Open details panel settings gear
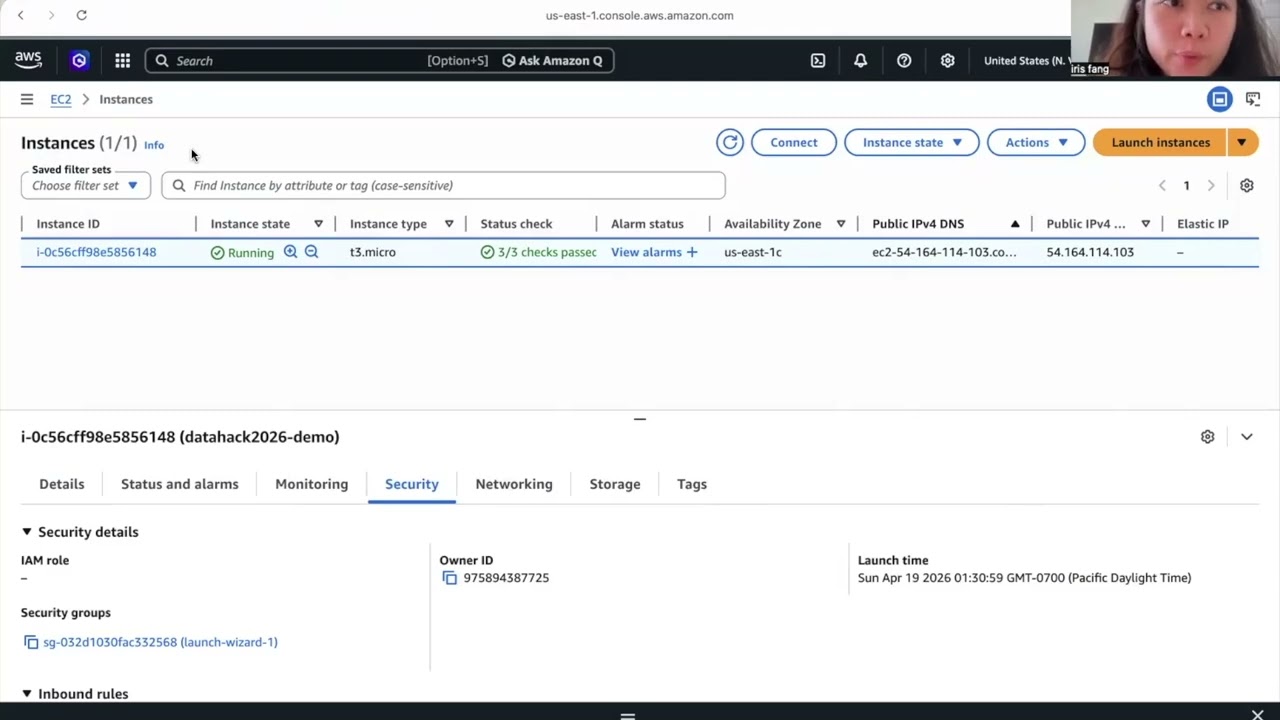The height and width of the screenshot is (720, 1280). coord(1207,437)
